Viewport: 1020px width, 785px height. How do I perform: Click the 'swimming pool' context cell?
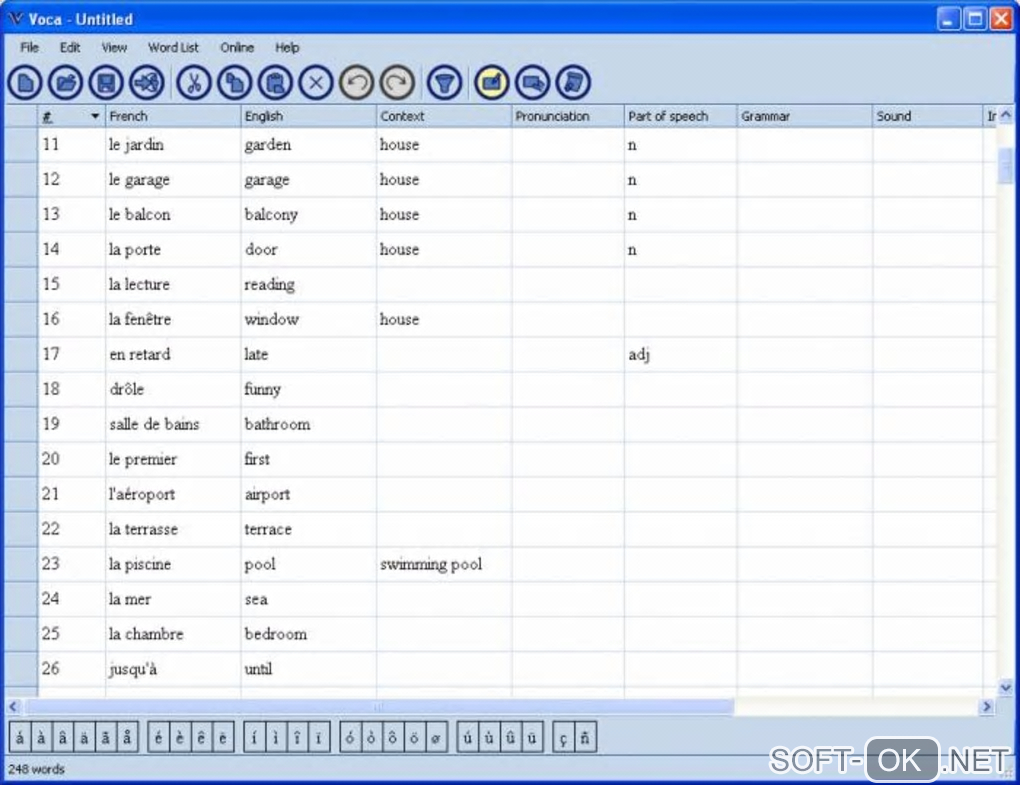[444, 564]
